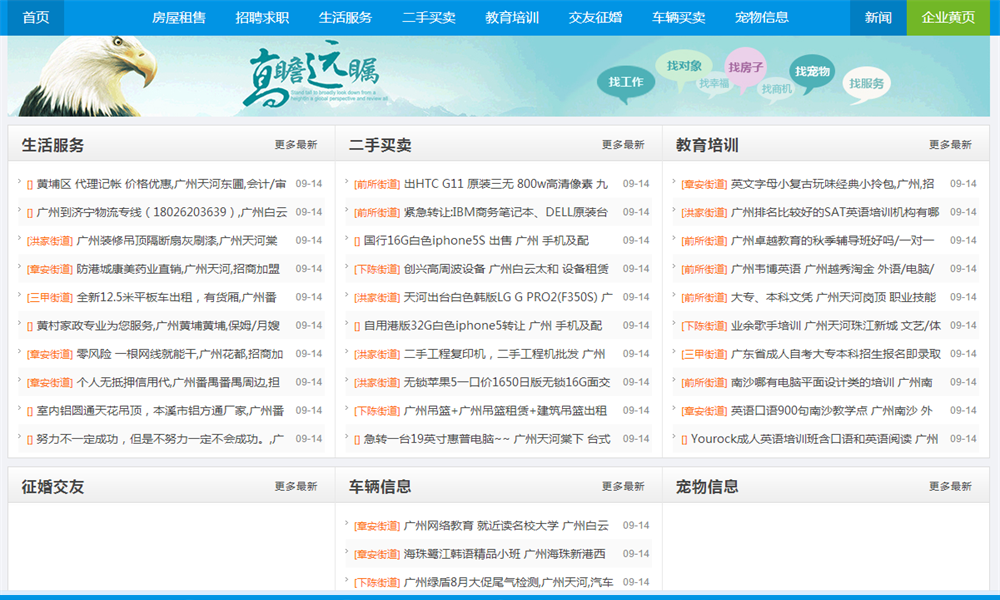Click the faded 找幸福 bubble
Viewport: 1000px width, 600px height.
[714, 84]
